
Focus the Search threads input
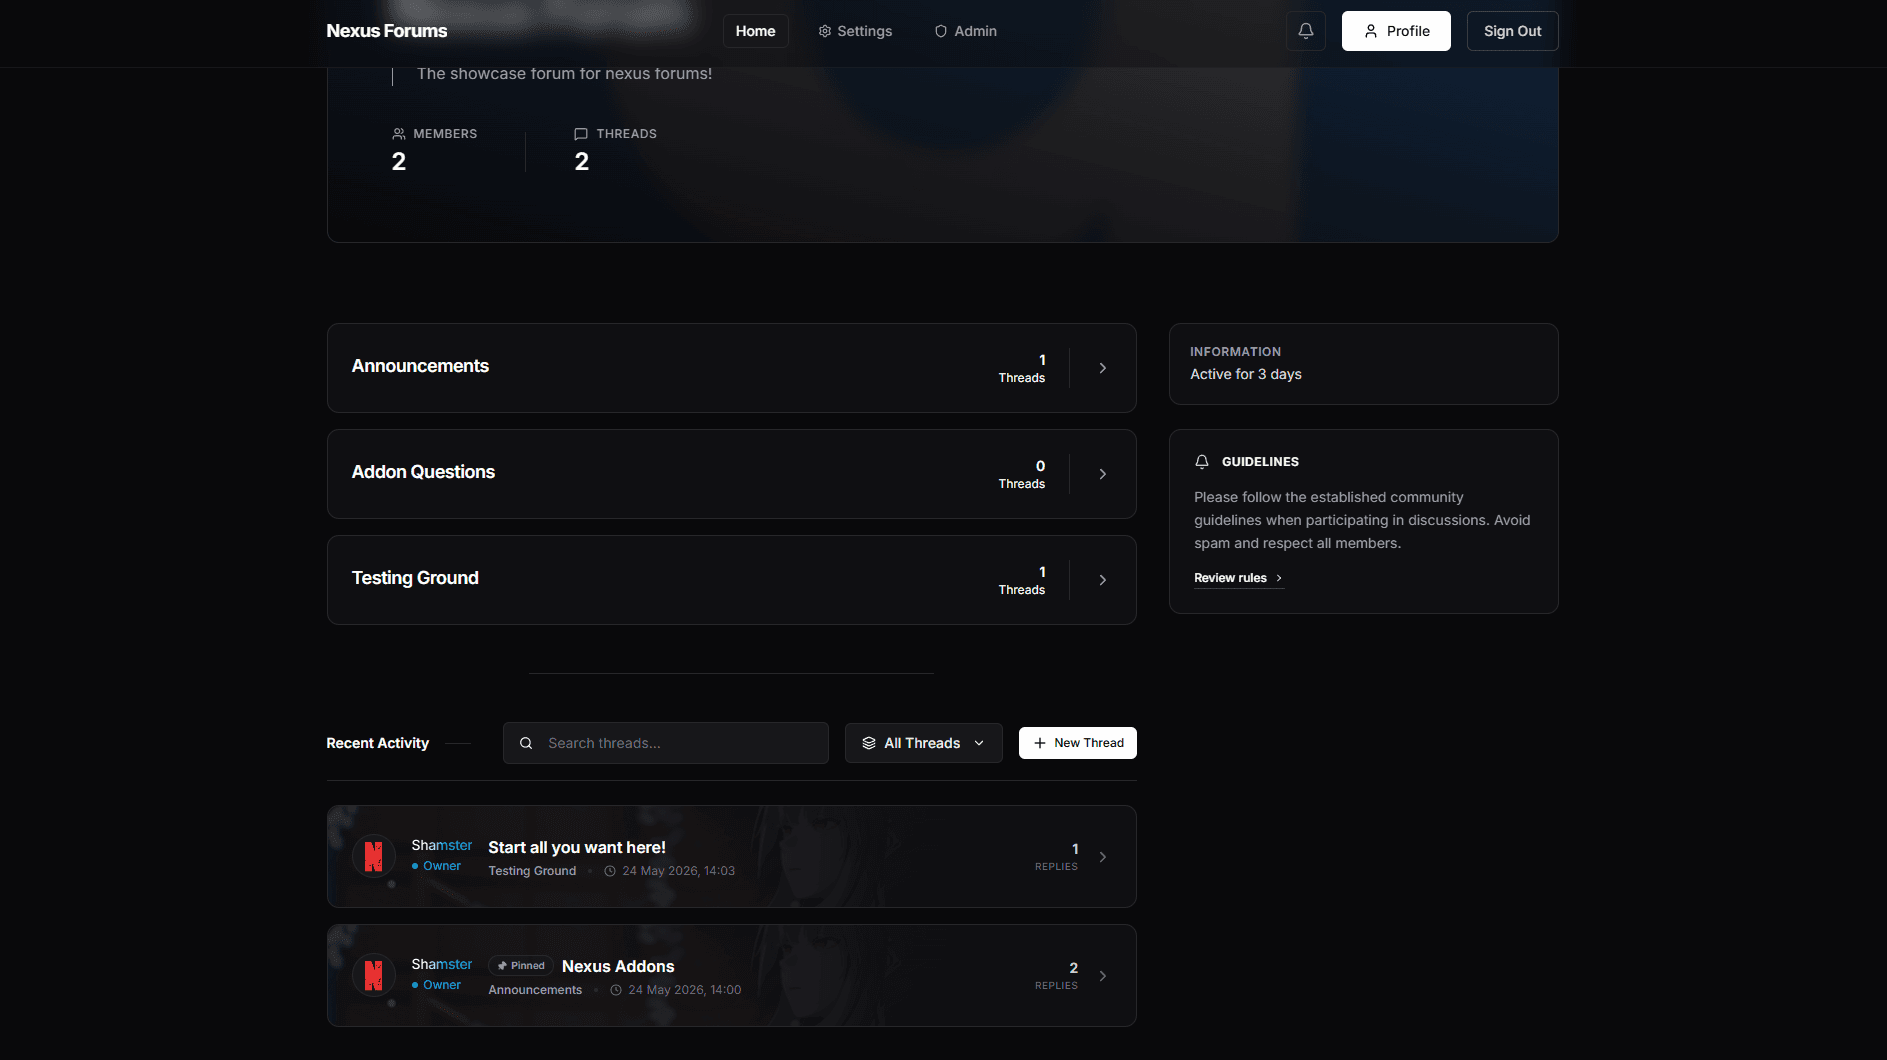[665, 743]
